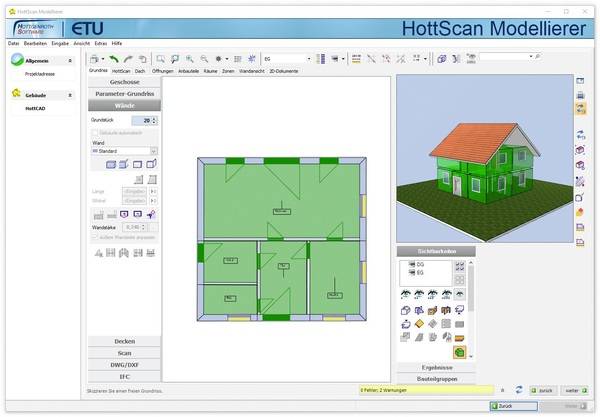Expand the Decken panel section

click(x=124, y=341)
